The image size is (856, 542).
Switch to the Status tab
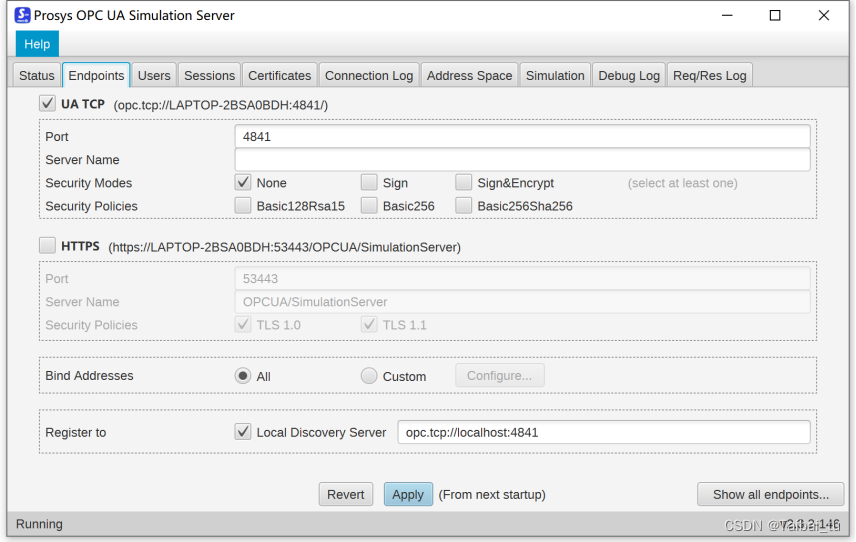37,75
